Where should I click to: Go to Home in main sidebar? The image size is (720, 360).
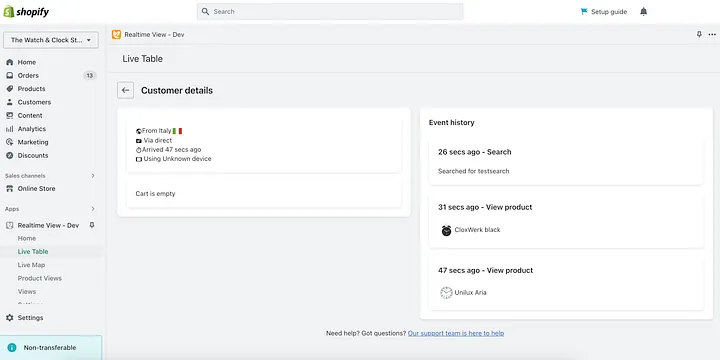click(x=27, y=62)
